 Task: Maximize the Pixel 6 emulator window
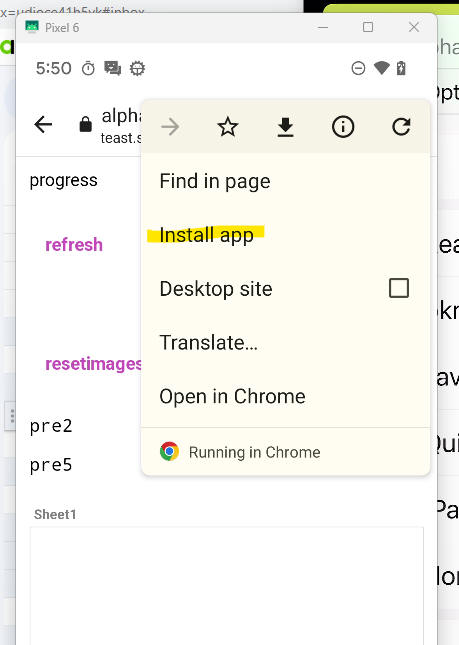coord(368,27)
